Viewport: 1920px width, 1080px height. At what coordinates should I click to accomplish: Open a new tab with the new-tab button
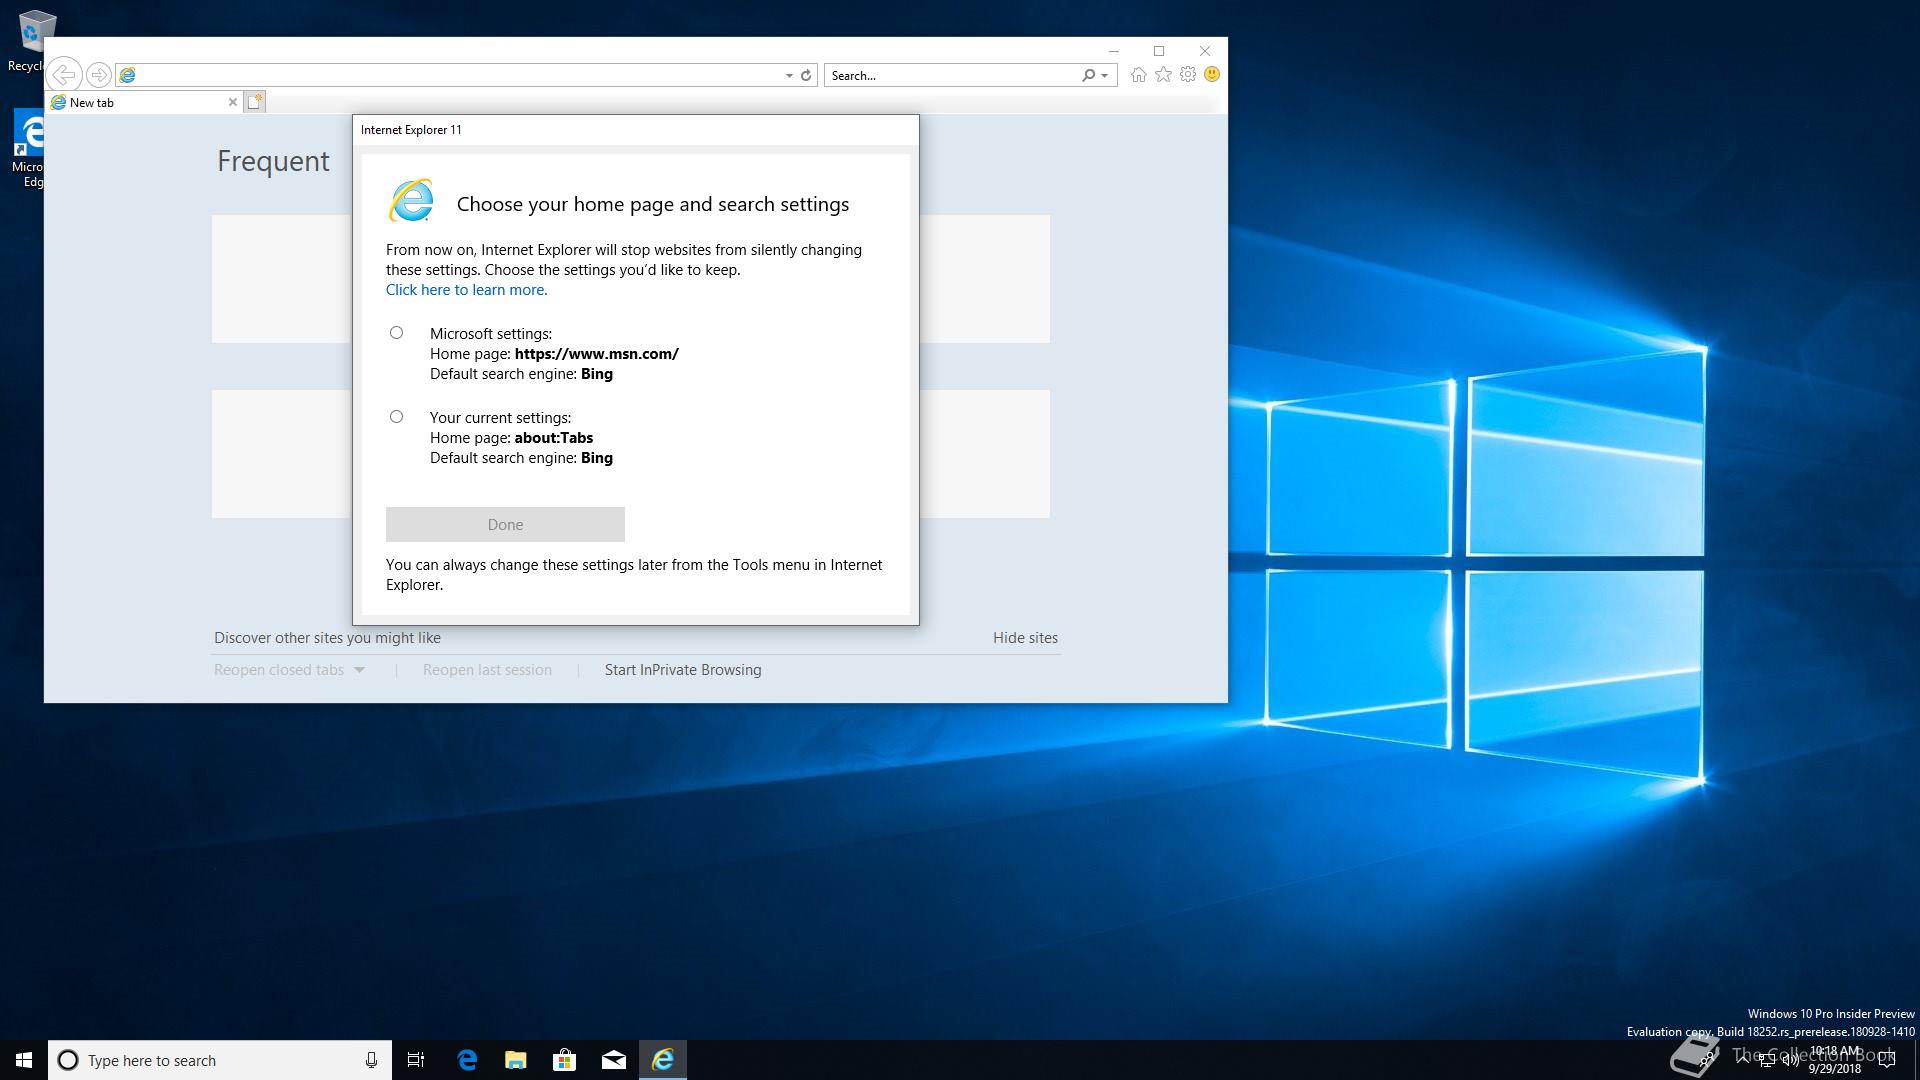(x=255, y=102)
